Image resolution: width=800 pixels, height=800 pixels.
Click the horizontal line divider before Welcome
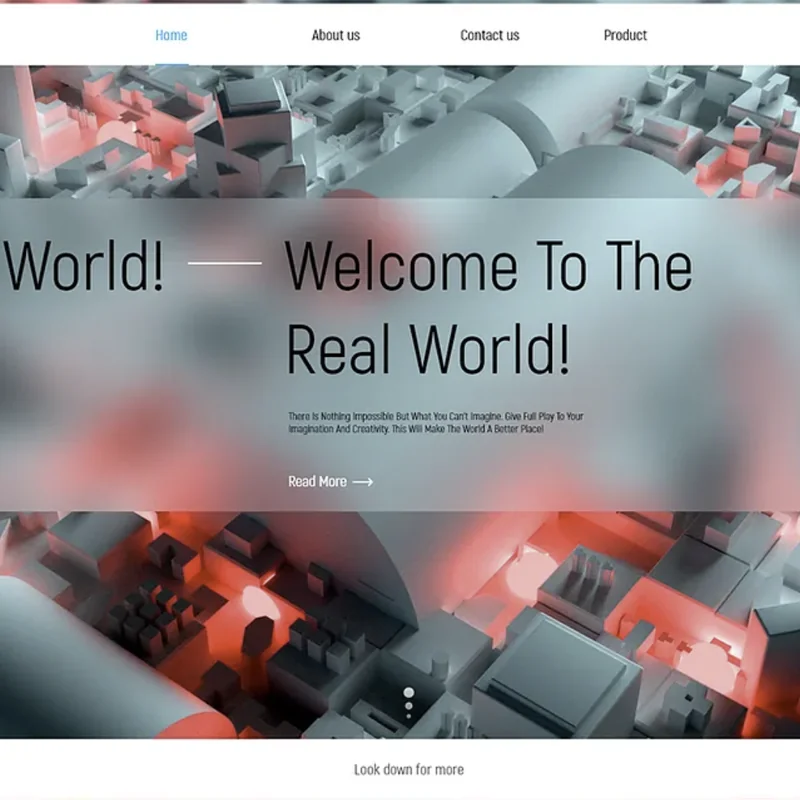tap(224, 264)
